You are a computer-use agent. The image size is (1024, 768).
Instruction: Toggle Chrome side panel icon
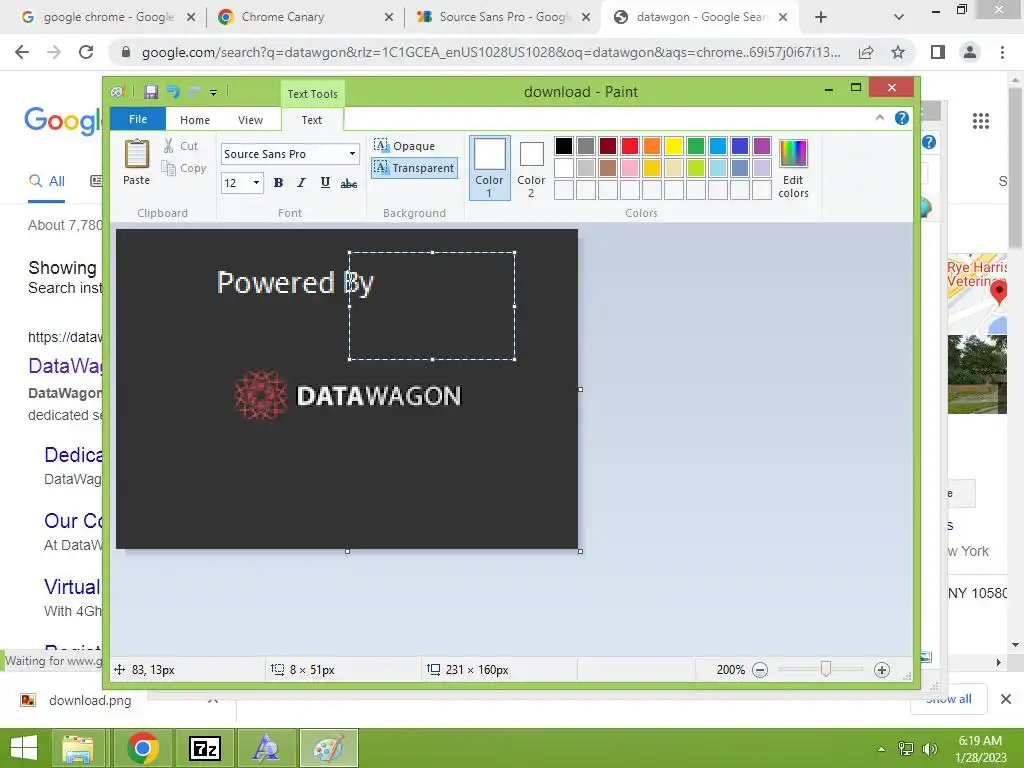click(x=938, y=52)
